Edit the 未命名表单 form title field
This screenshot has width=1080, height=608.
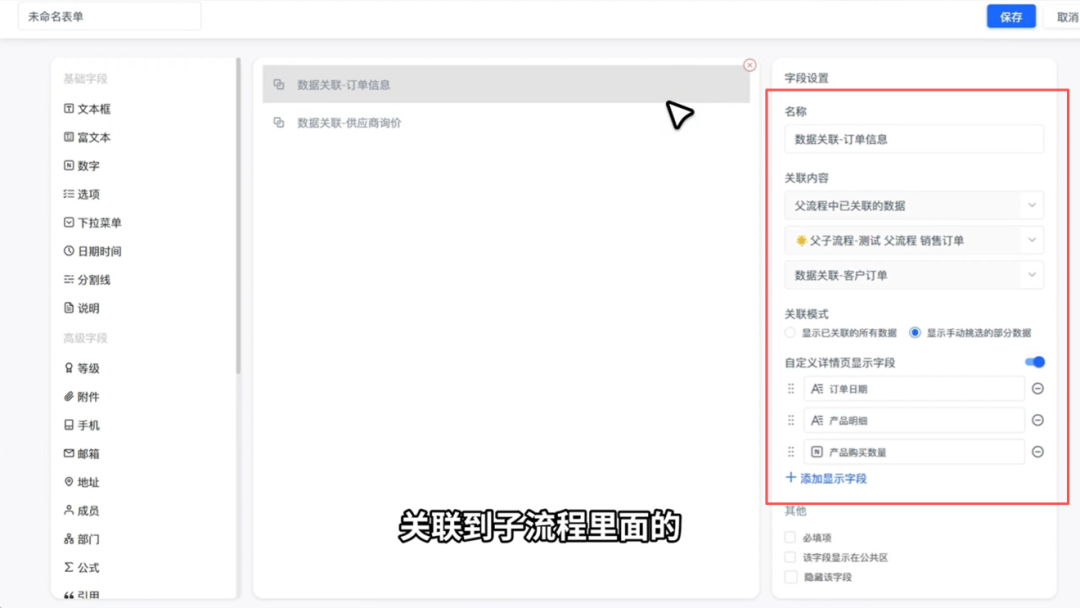tap(110, 17)
